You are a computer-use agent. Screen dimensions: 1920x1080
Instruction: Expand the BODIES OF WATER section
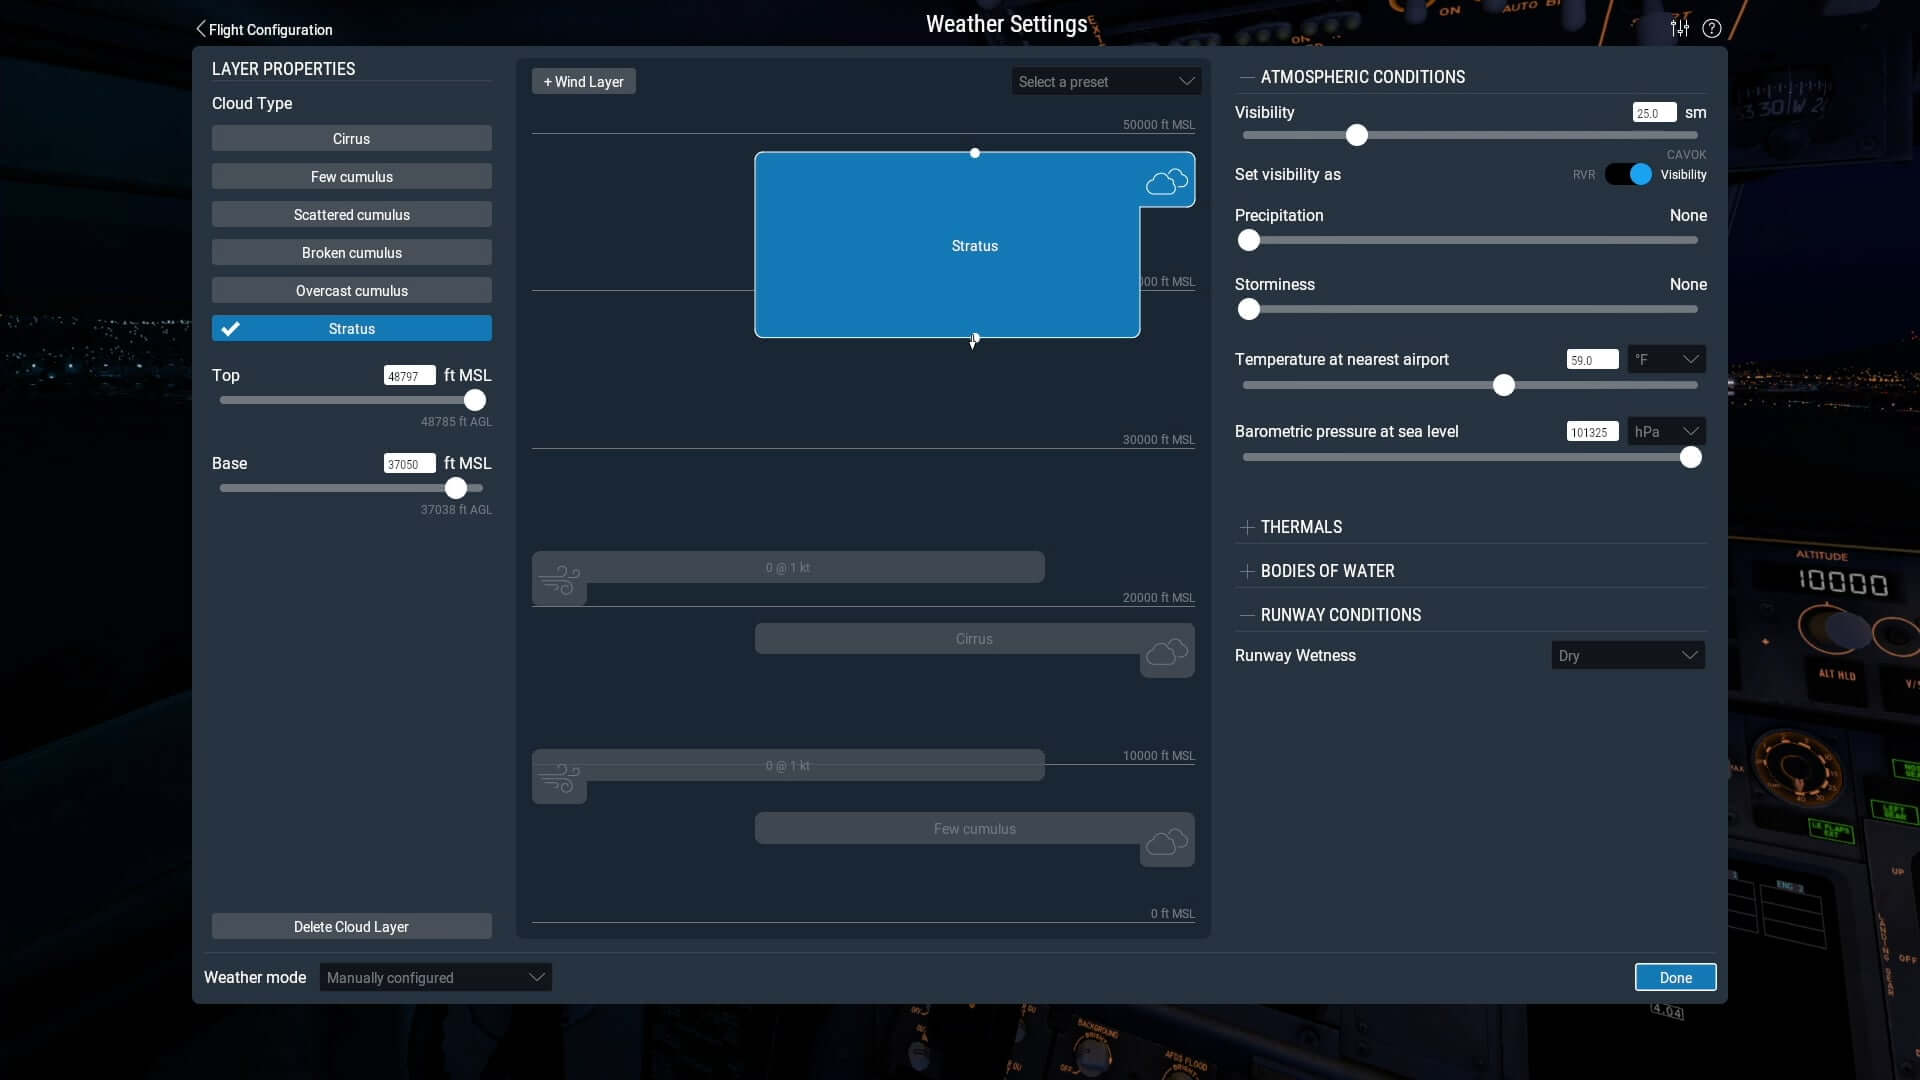point(1326,571)
